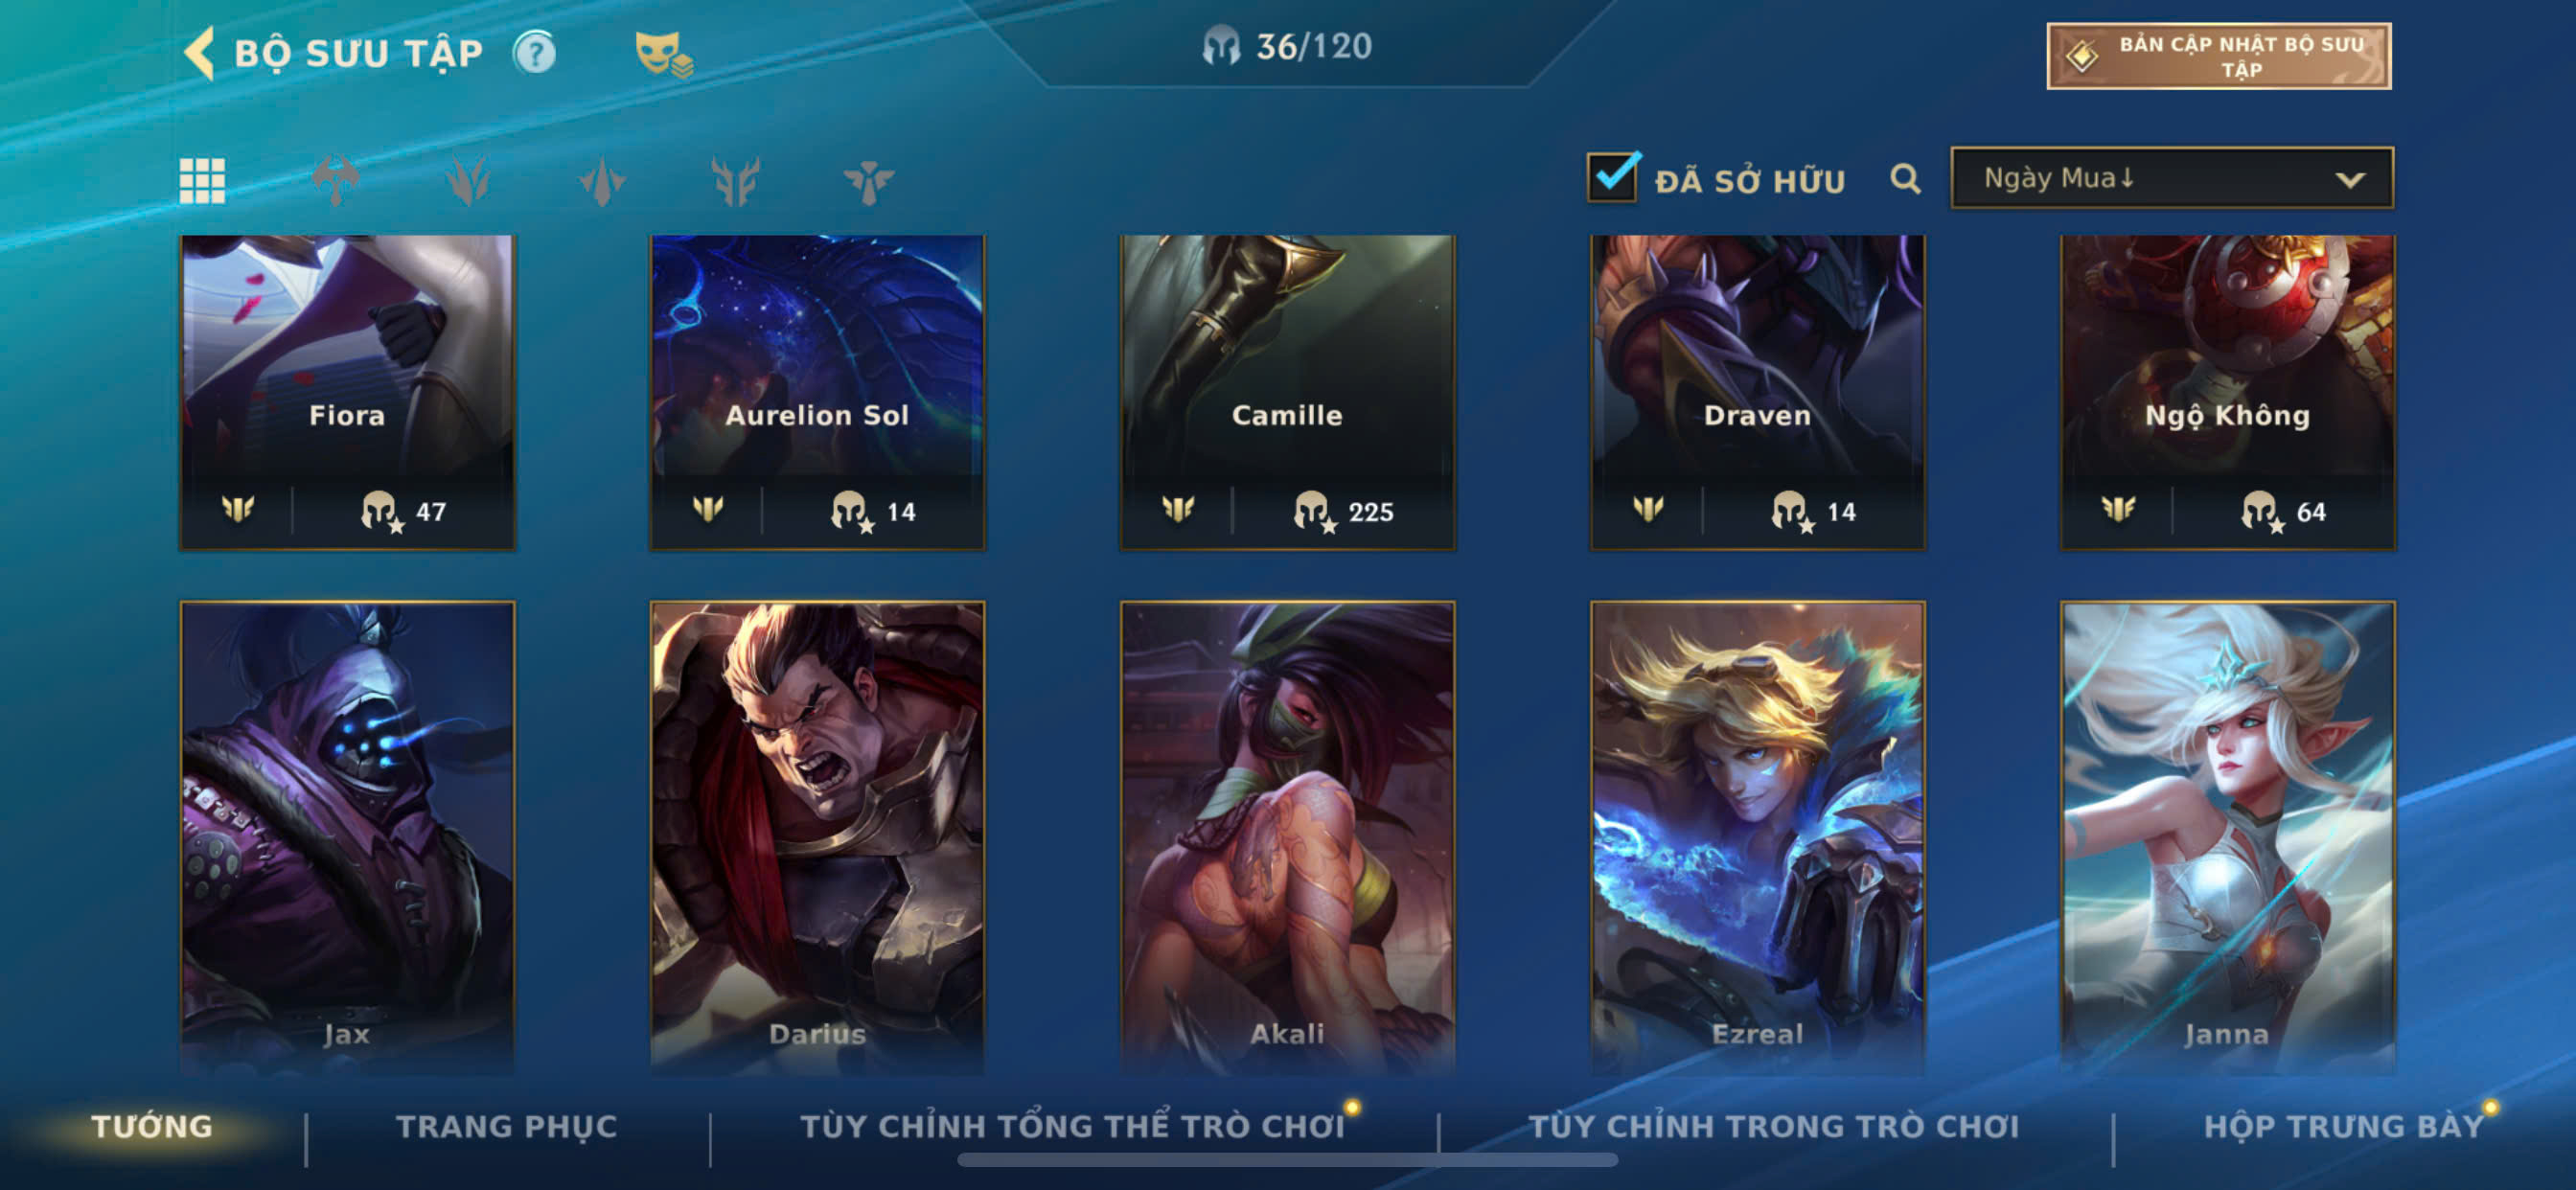Image resolution: width=2576 pixels, height=1190 pixels.
Task: Open the mask and coins icon
Action: pos(664,54)
